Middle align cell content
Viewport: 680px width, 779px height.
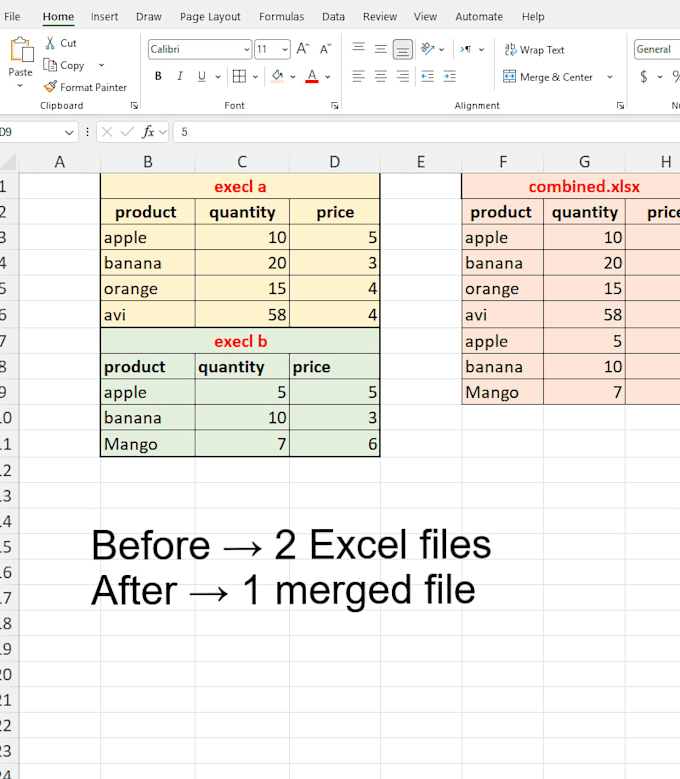[x=380, y=49]
